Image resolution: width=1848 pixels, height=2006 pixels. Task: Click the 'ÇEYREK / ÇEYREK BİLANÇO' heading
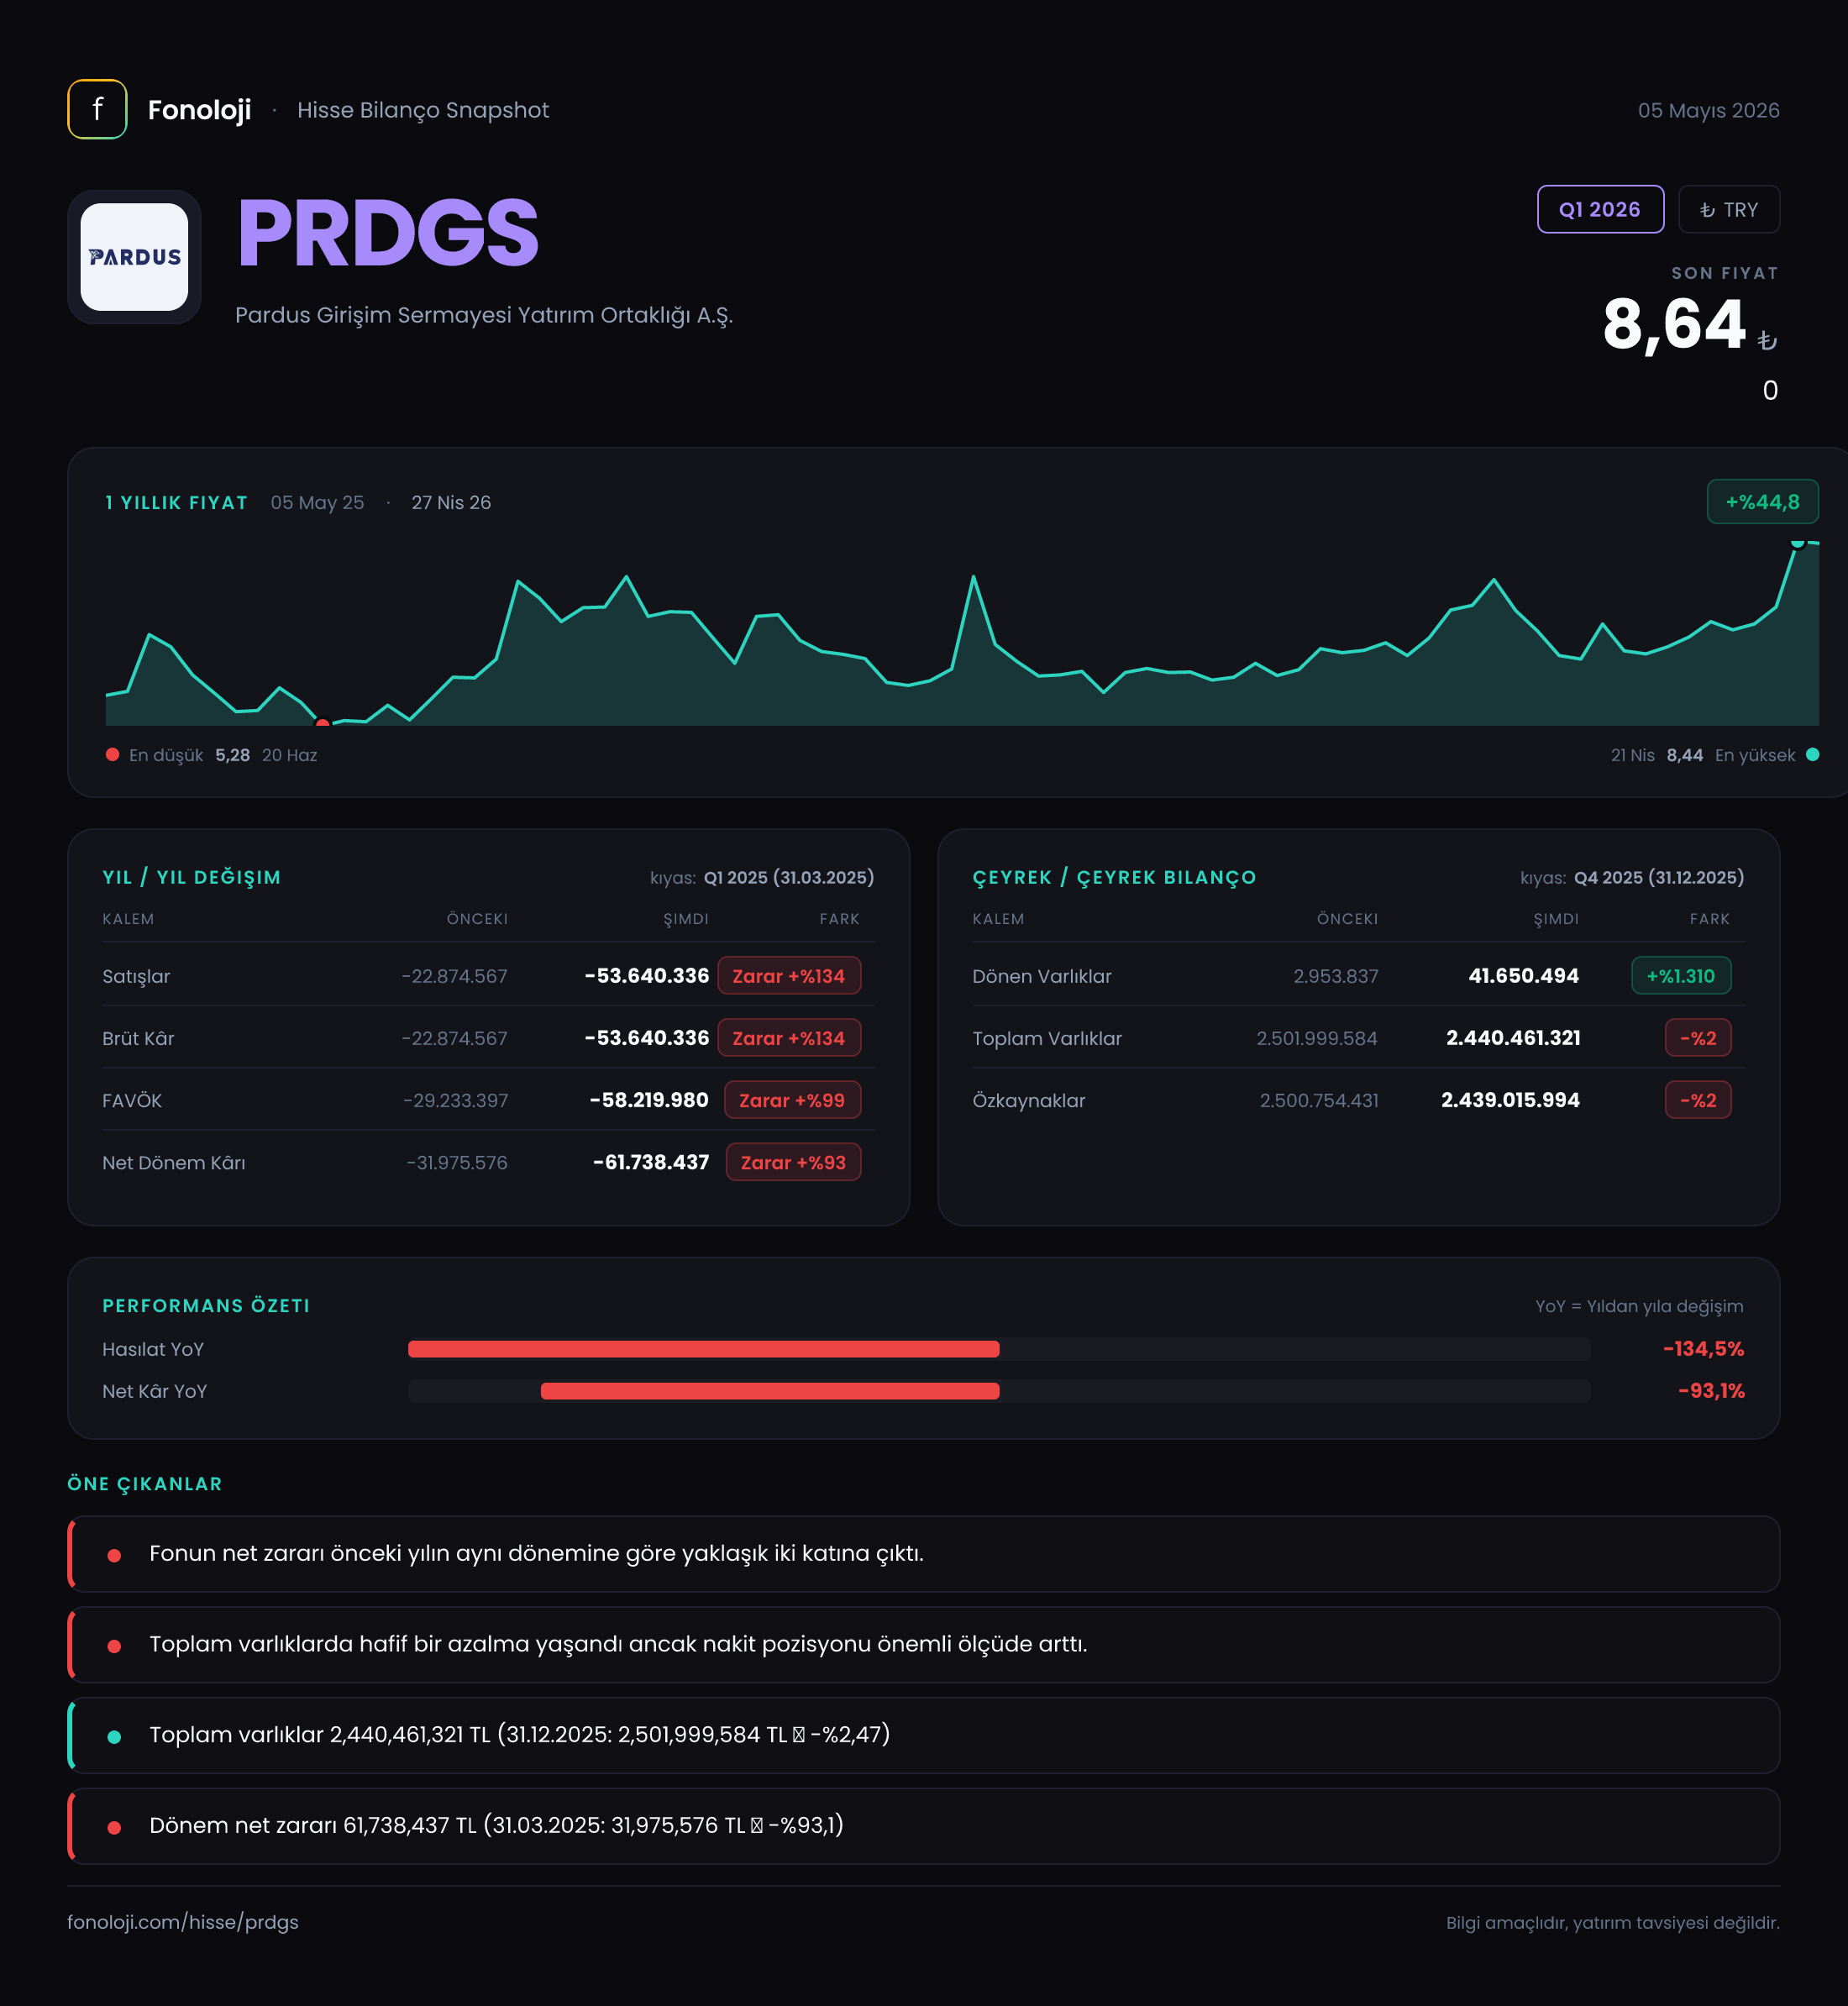1114,877
